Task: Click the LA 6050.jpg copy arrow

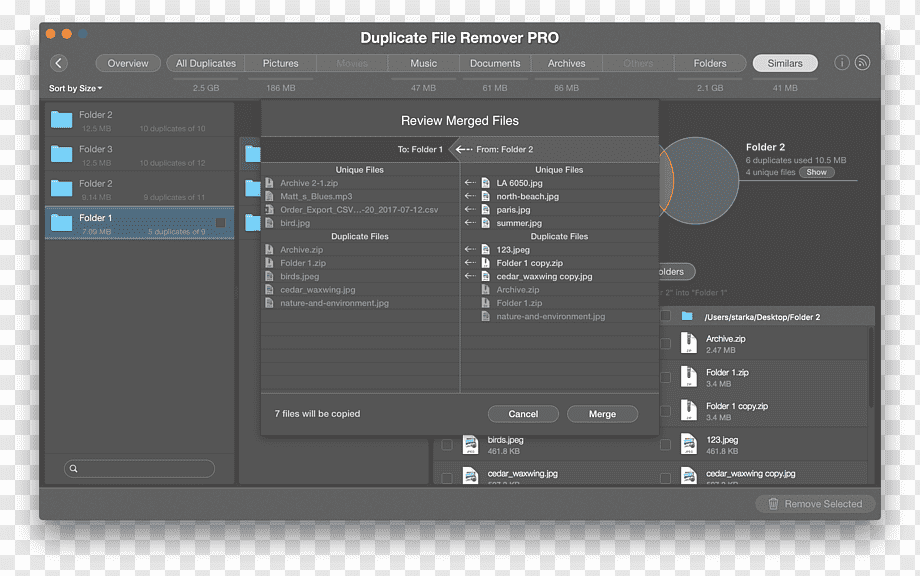Action: [470, 183]
